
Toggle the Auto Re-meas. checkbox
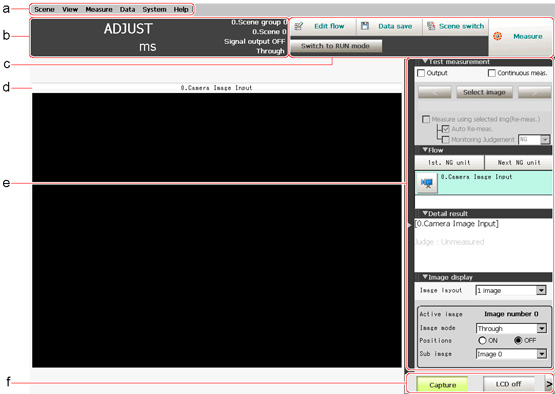click(x=446, y=129)
